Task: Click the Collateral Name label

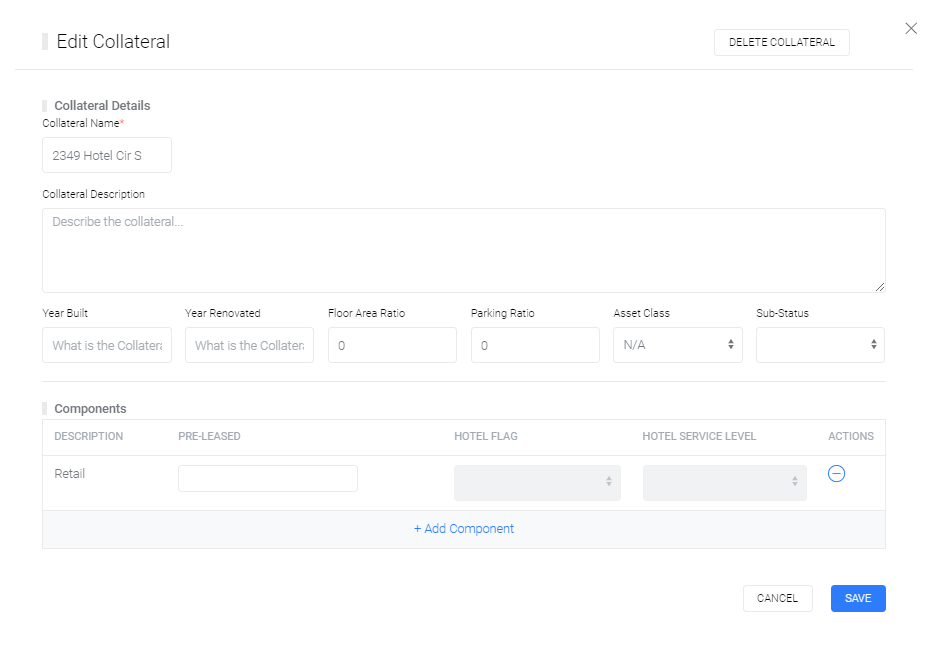Action: coord(81,123)
